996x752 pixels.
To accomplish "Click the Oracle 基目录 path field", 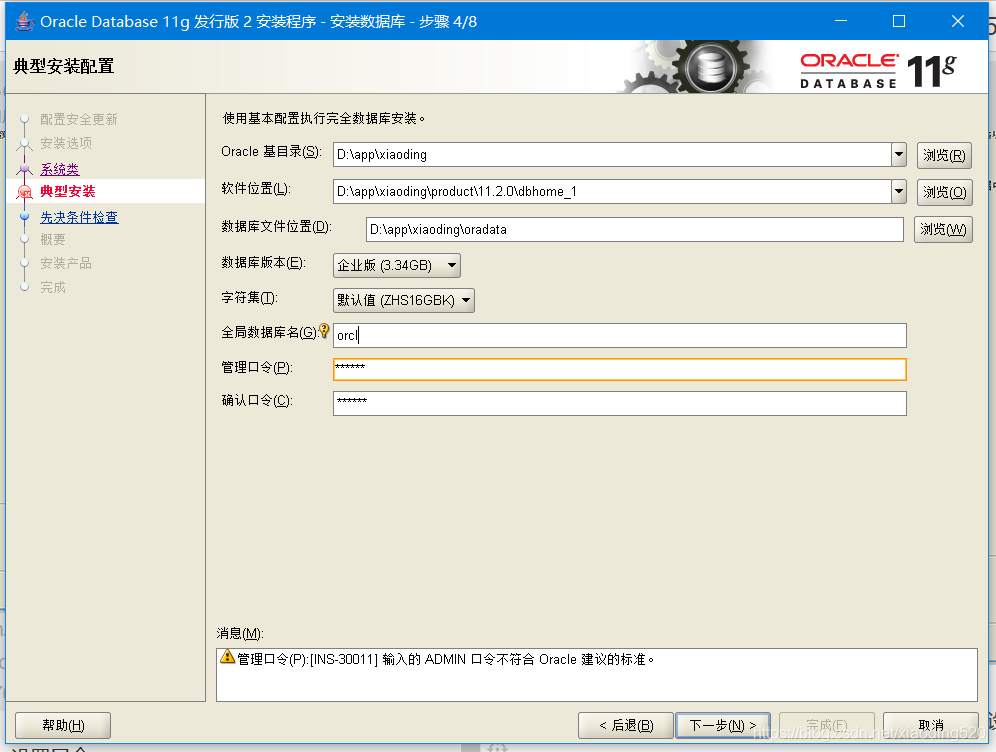I will tap(612, 154).
